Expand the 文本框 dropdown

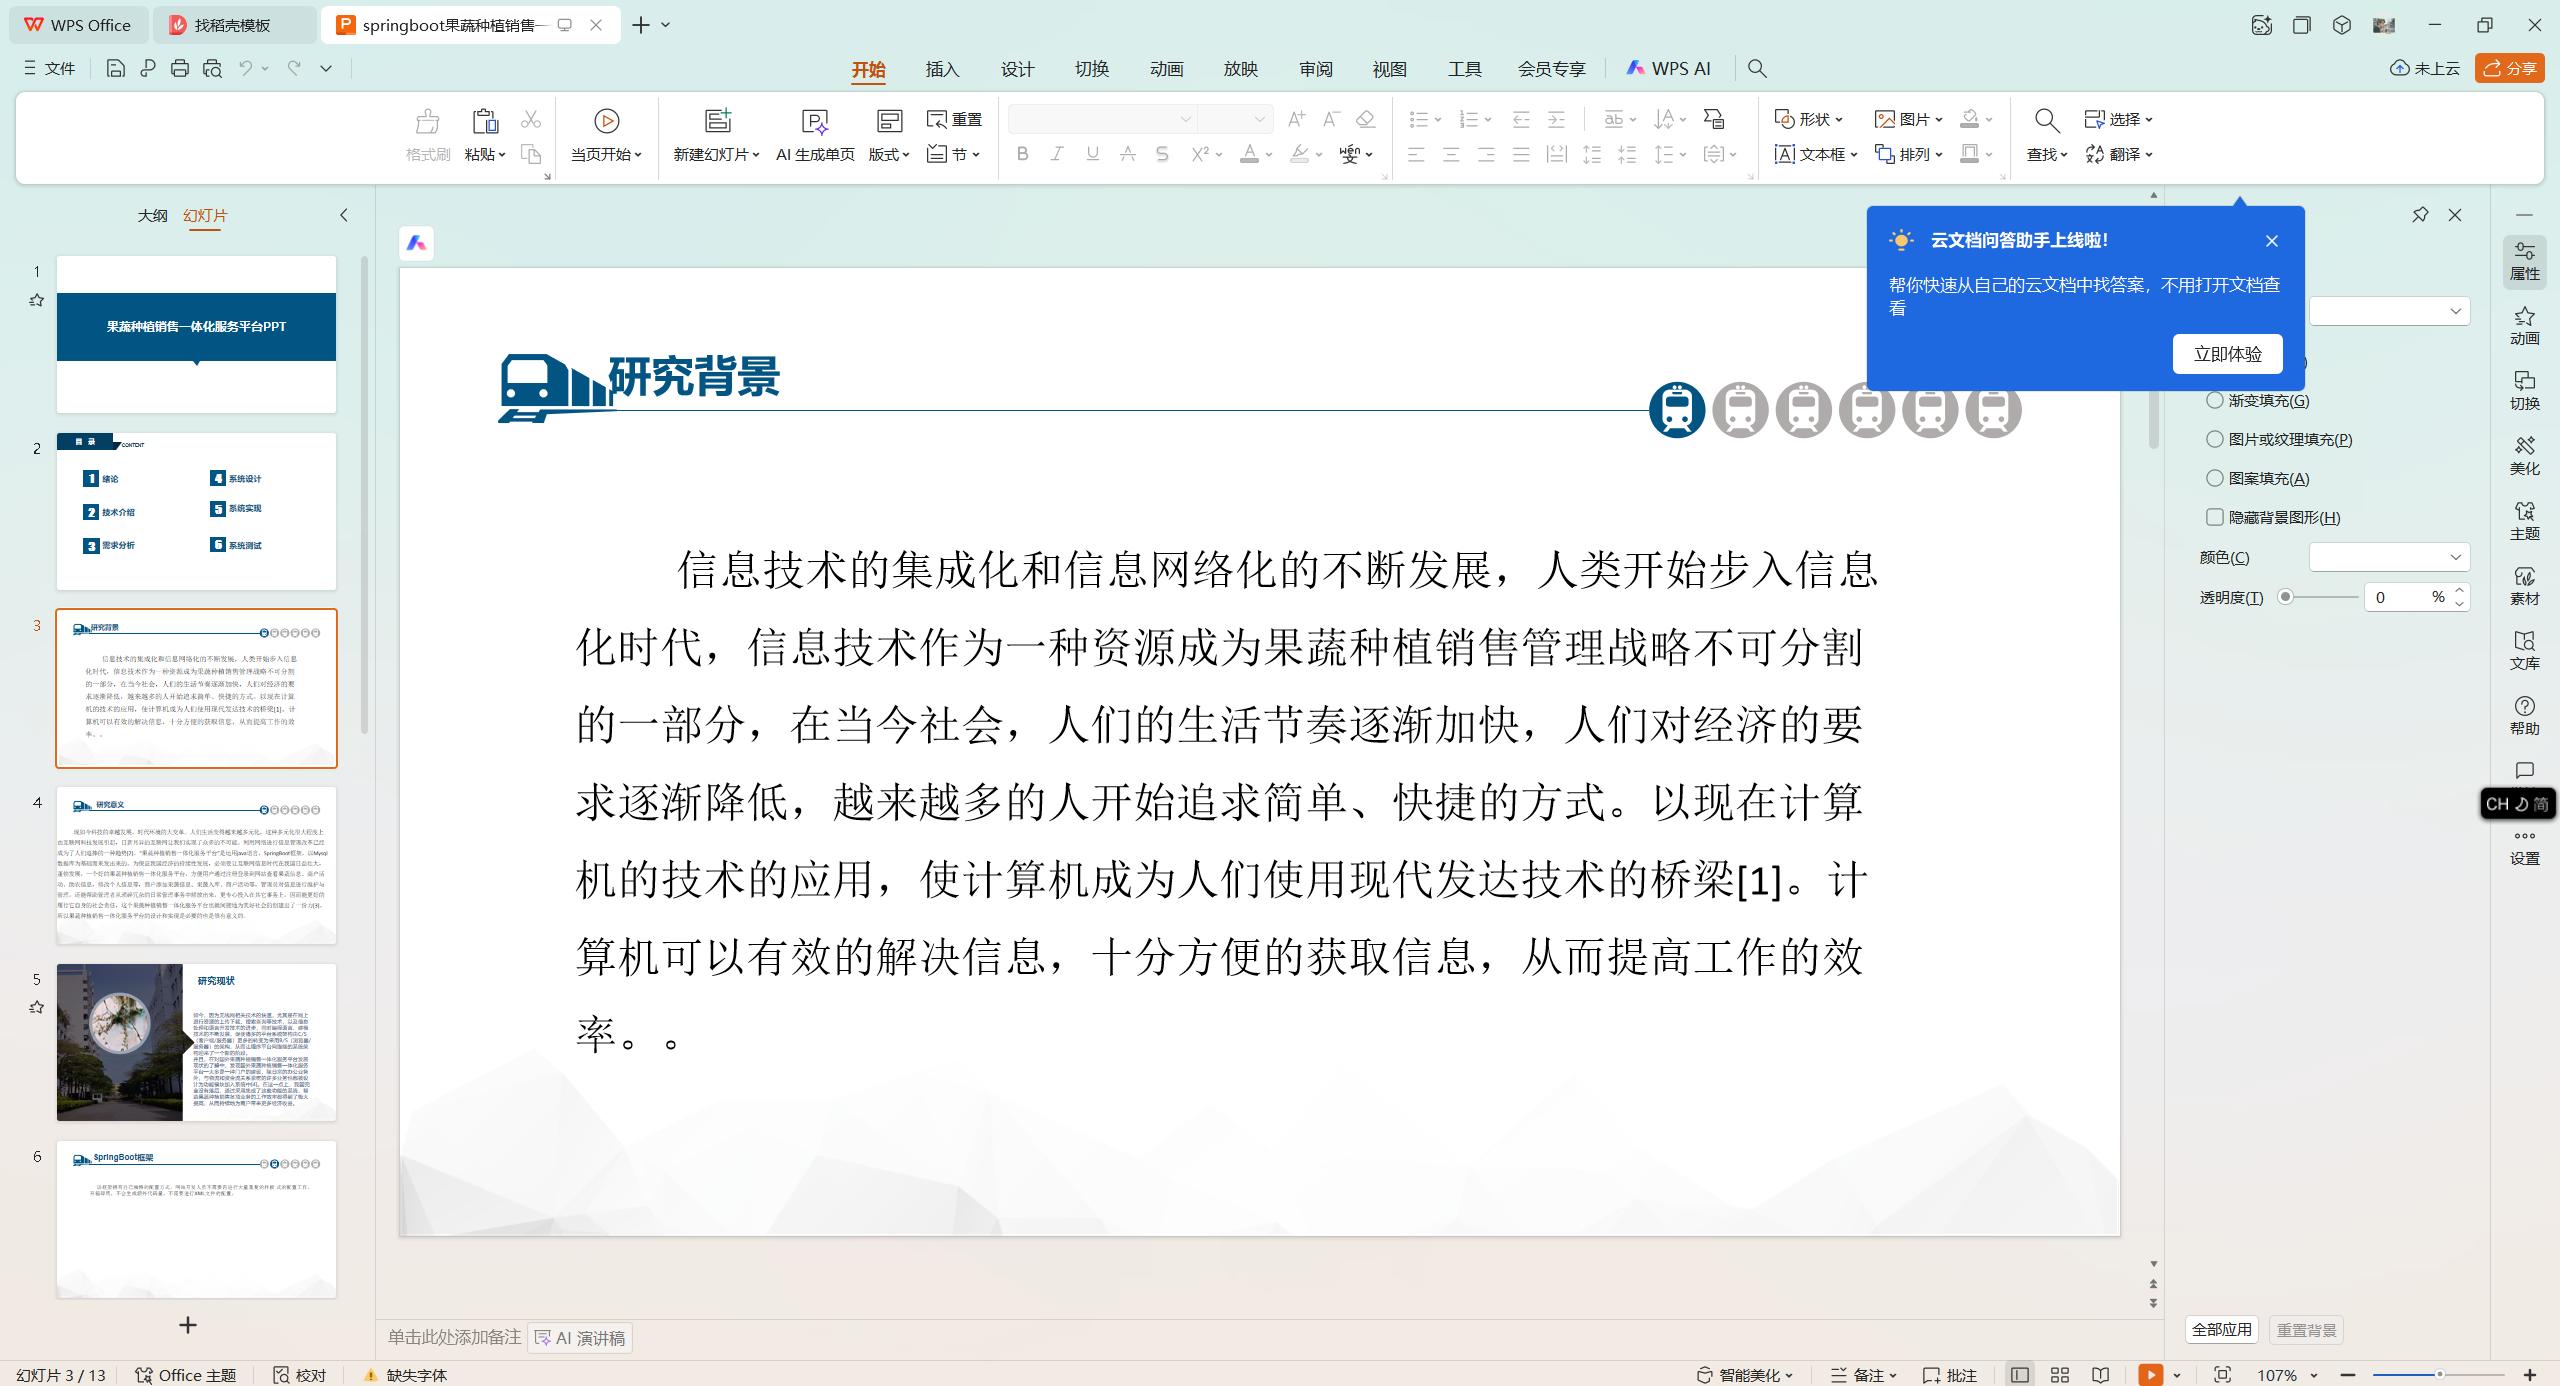(x=1854, y=154)
